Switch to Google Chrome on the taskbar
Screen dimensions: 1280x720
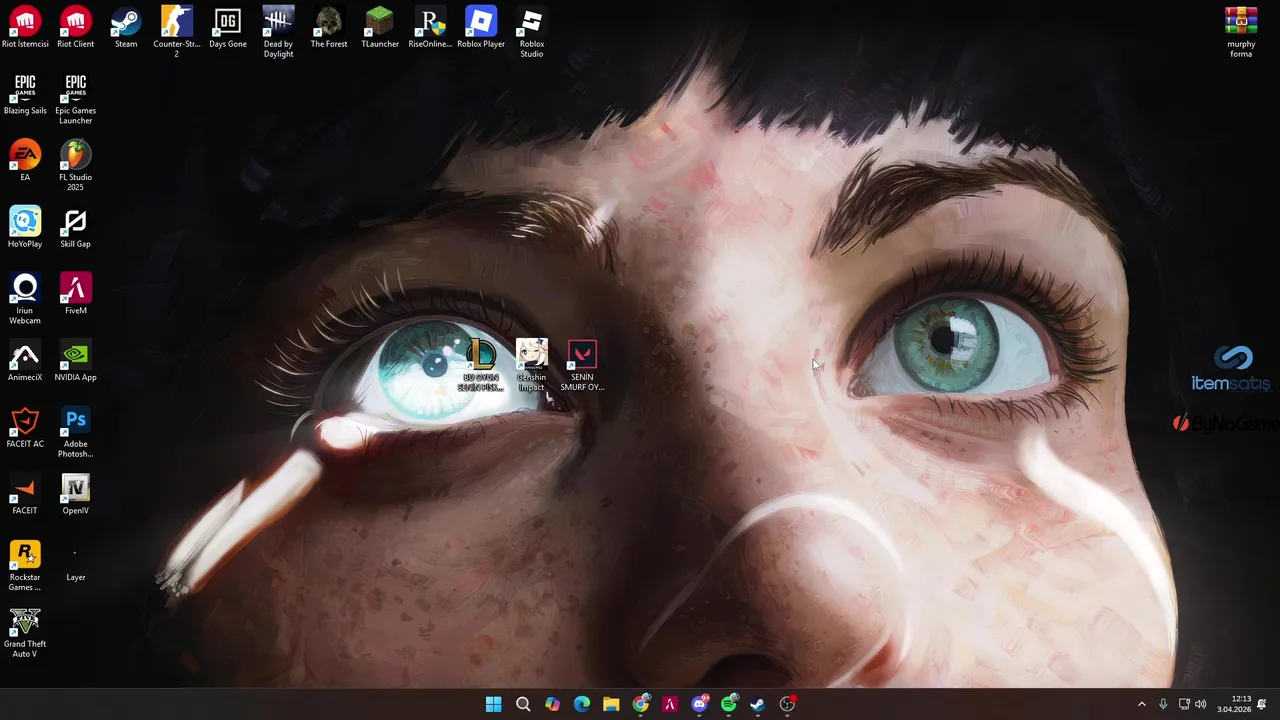click(x=641, y=704)
